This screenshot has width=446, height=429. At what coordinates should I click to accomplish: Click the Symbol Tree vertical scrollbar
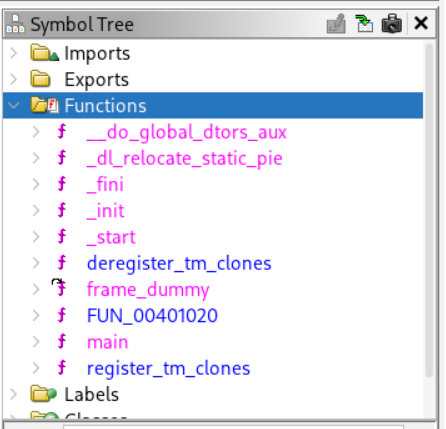coord(429,210)
